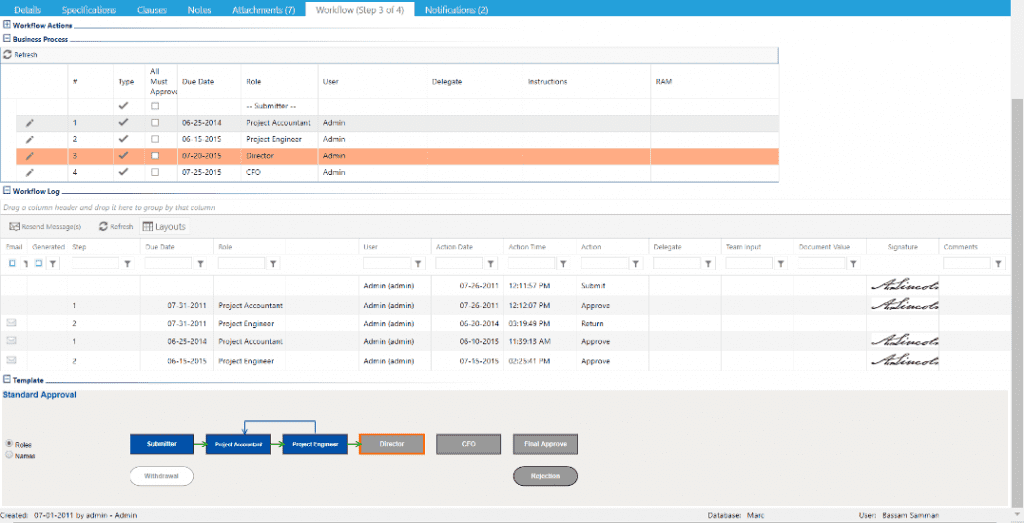Image resolution: width=1024 pixels, height=523 pixels.
Task: Select the Roles radio button
Action: pos(9,443)
